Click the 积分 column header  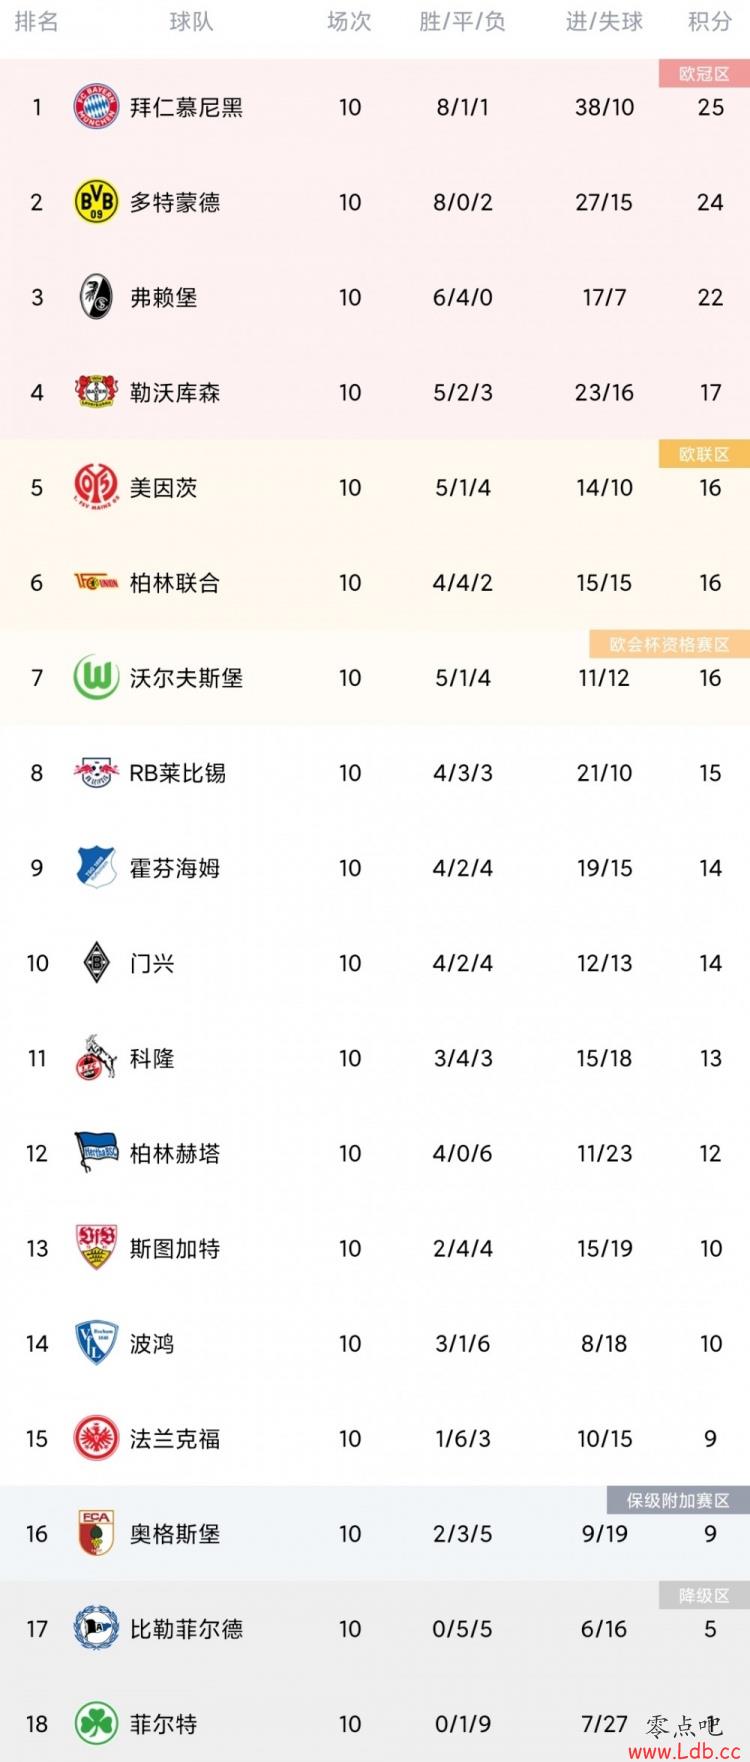click(710, 22)
